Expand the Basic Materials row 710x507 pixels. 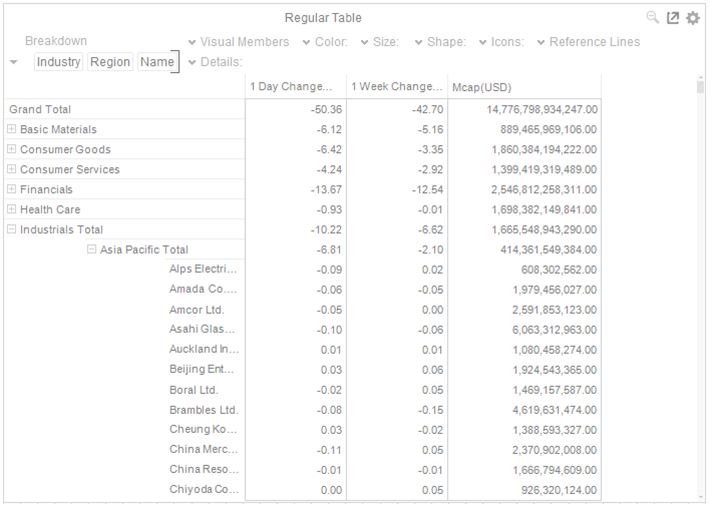pos(12,129)
